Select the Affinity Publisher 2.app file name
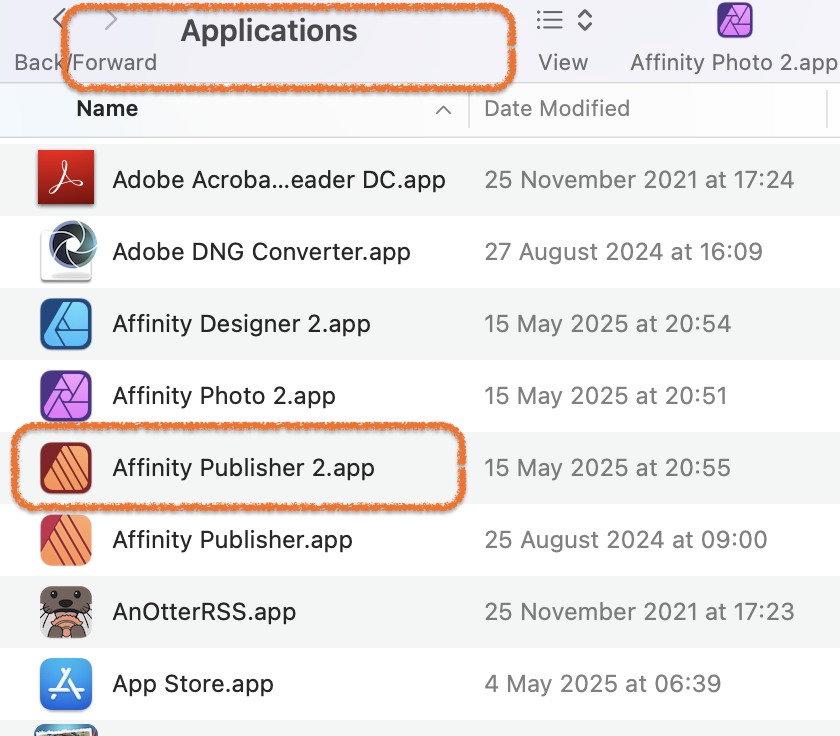Screen dimensions: 840x736 [243, 468]
